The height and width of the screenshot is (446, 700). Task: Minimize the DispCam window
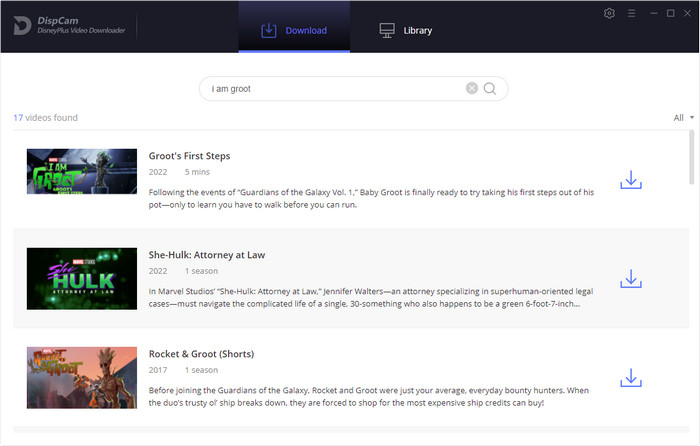[x=654, y=13]
